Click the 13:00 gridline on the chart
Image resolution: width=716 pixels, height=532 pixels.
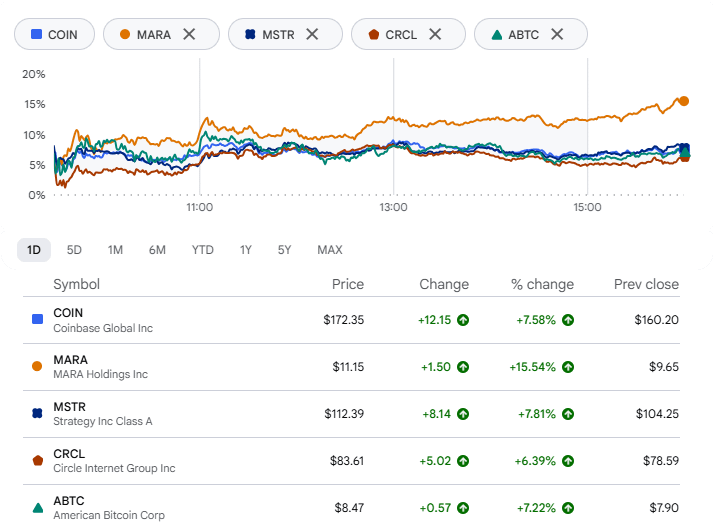[x=394, y=126]
